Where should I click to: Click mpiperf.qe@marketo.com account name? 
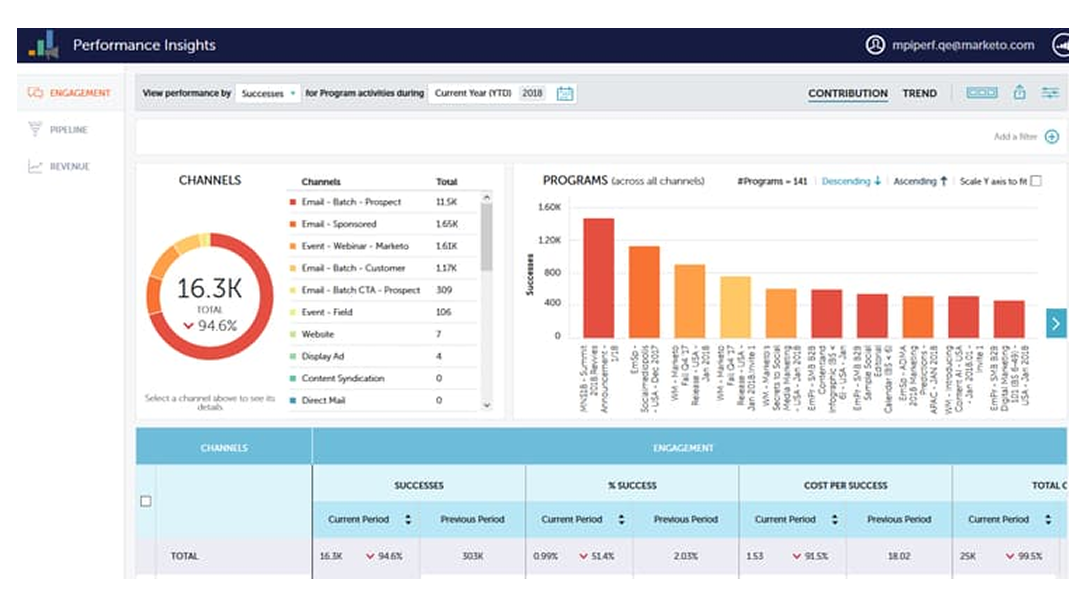point(963,45)
